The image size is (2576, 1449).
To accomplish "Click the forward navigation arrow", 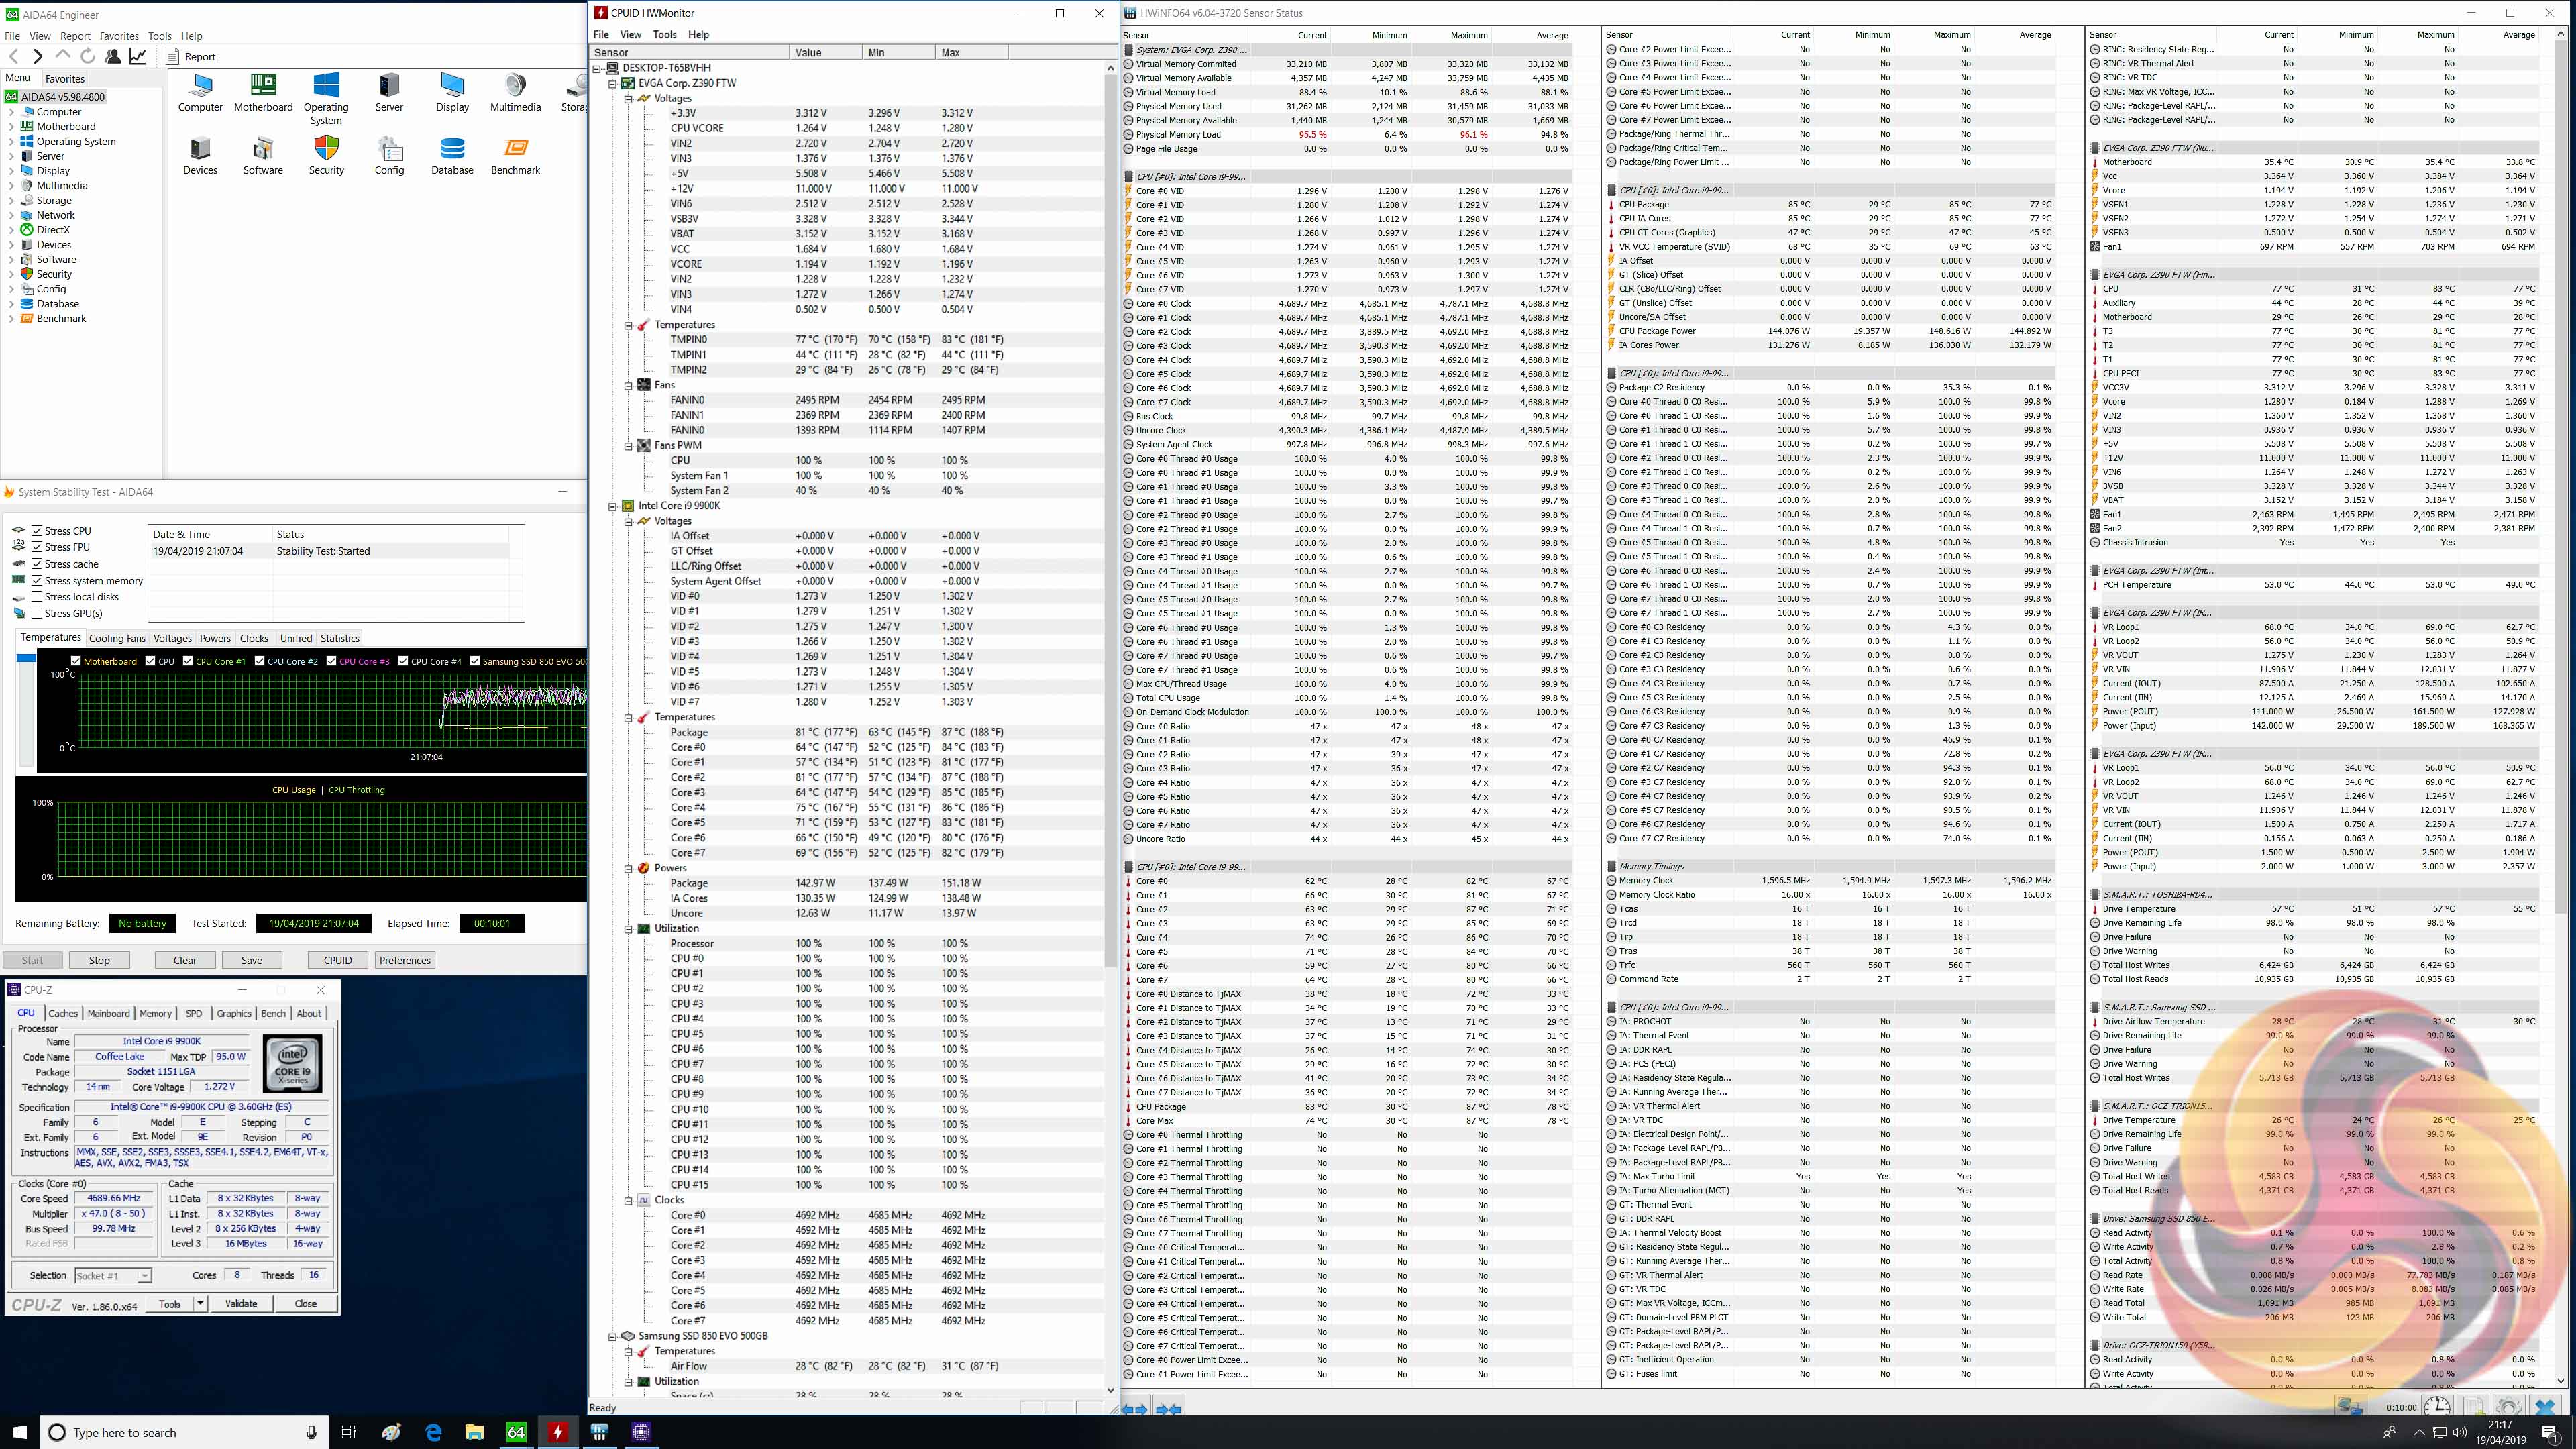I will [37, 56].
